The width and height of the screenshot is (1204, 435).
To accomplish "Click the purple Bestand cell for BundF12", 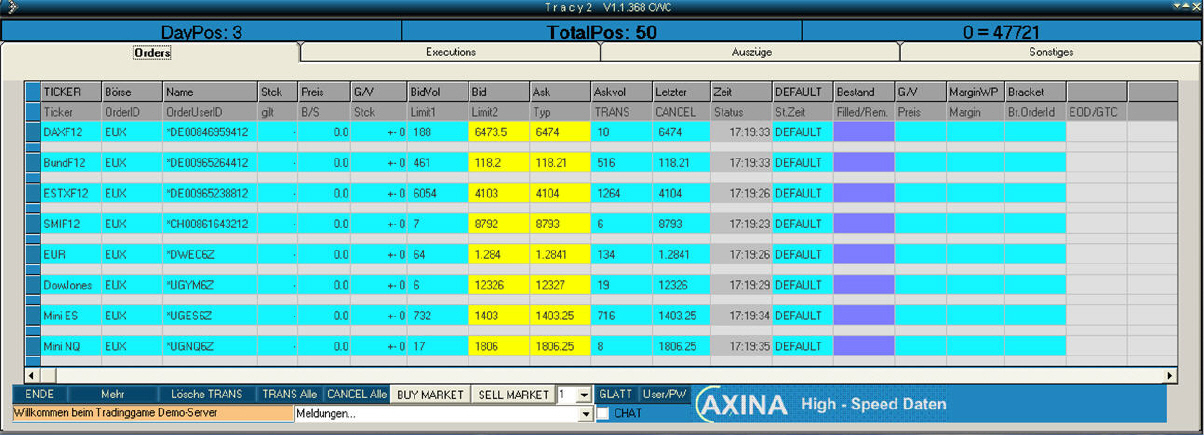I will tap(864, 162).
